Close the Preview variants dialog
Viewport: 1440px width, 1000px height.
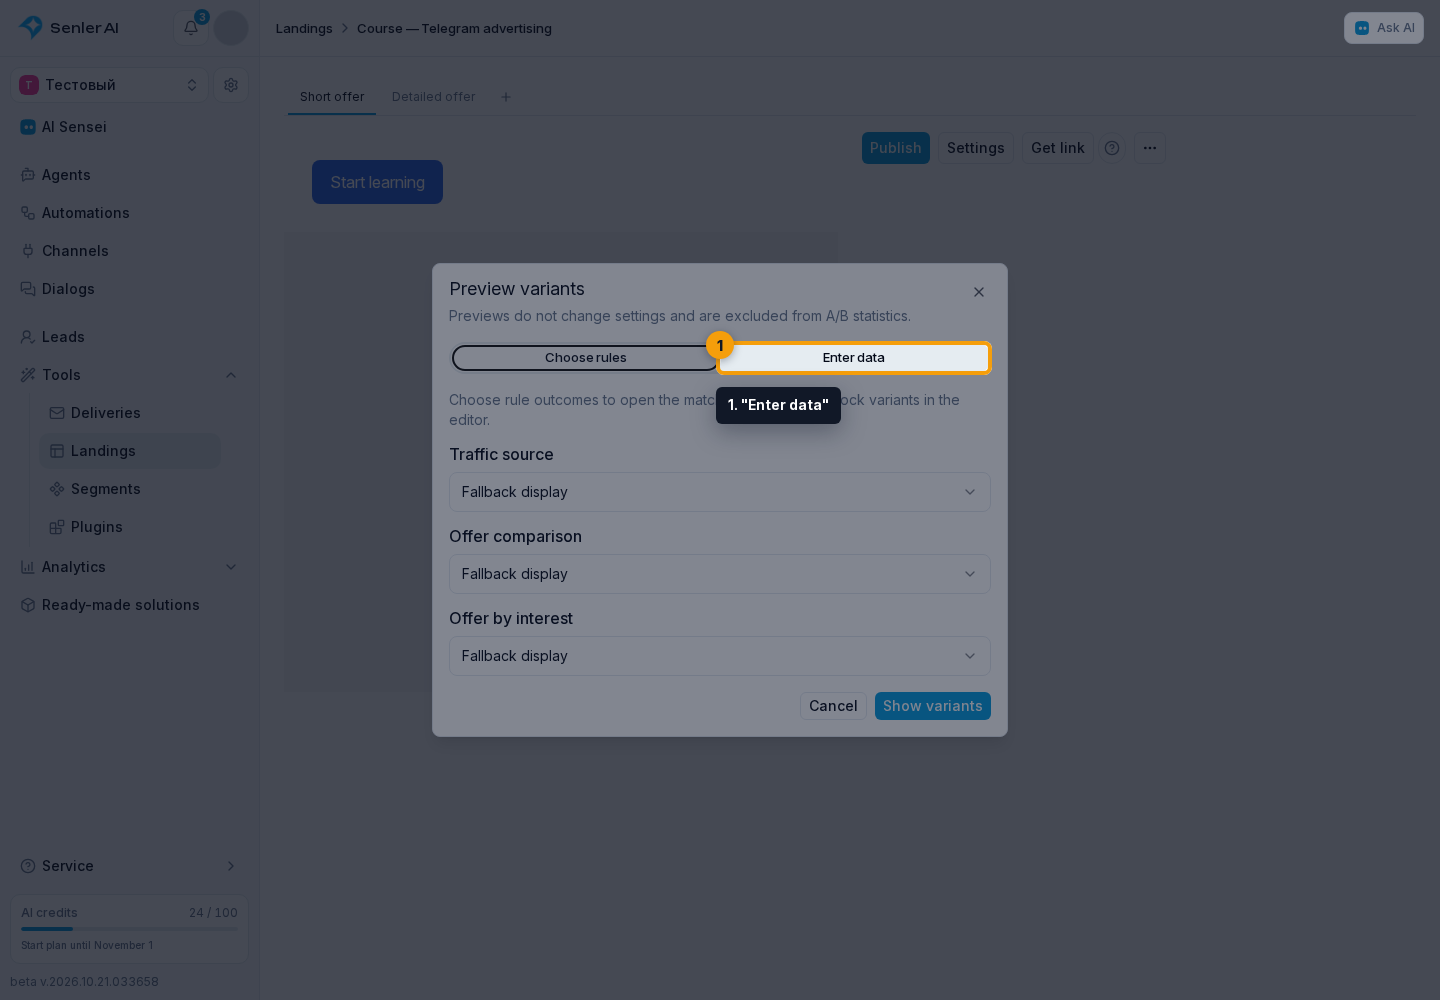(x=979, y=292)
